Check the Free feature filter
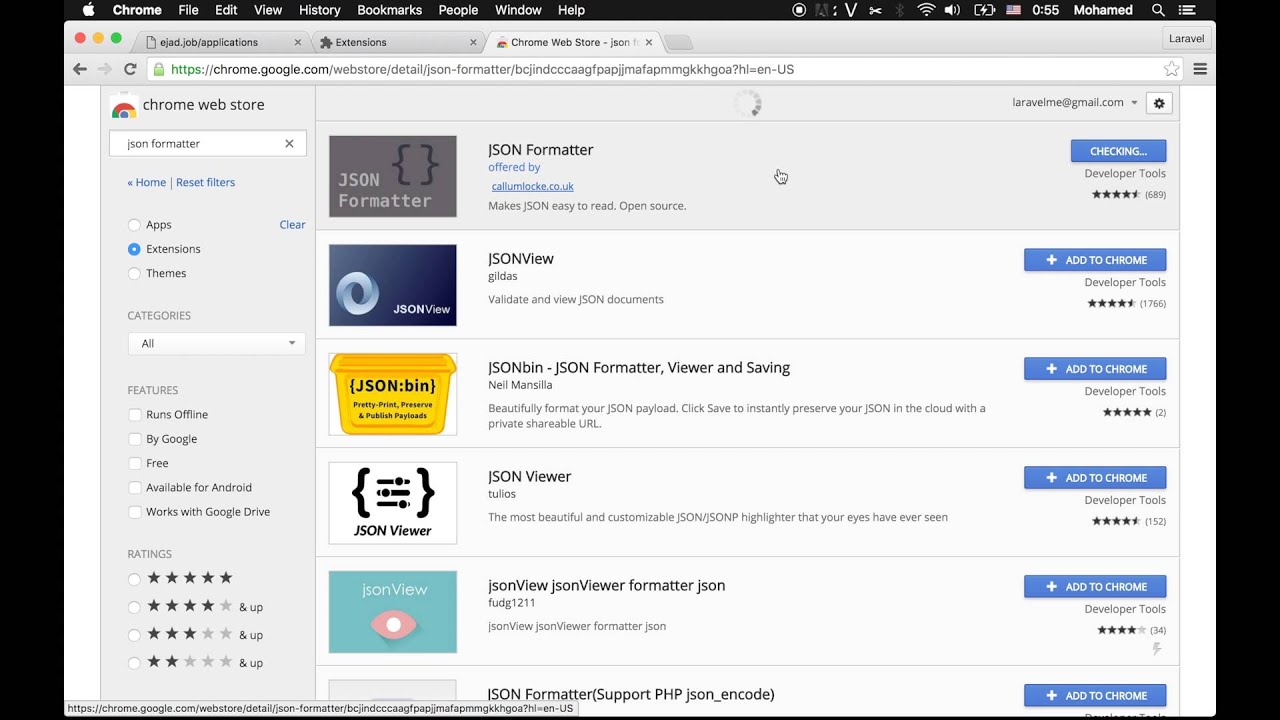1280x720 pixels. 134,463
